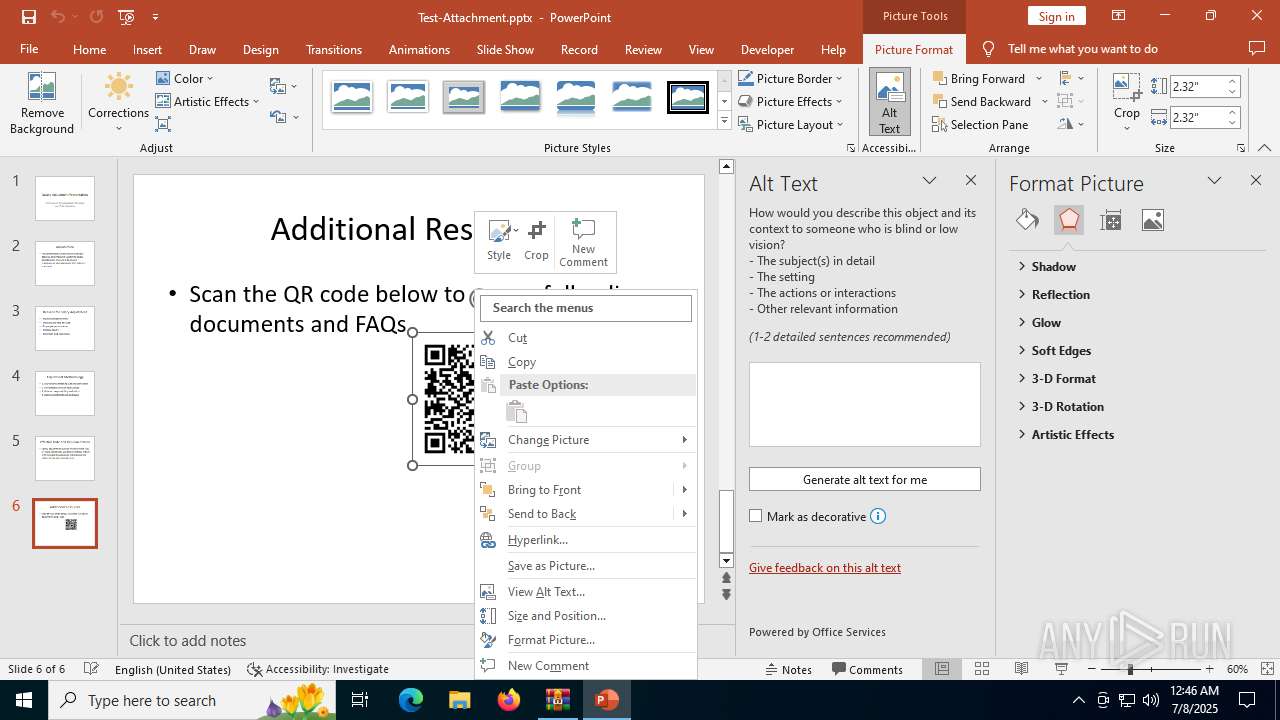
Task: Select the Picture tab icon in Format Picture
Action: coord(1153,220)
